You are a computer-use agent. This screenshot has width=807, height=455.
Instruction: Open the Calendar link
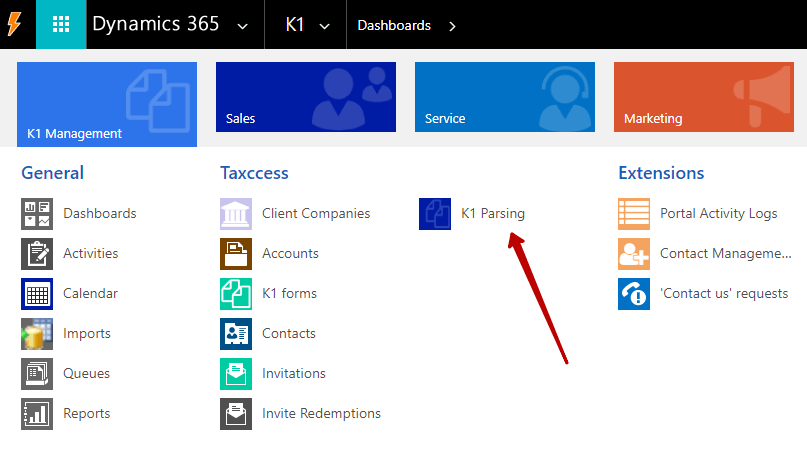tap(91, 293)
